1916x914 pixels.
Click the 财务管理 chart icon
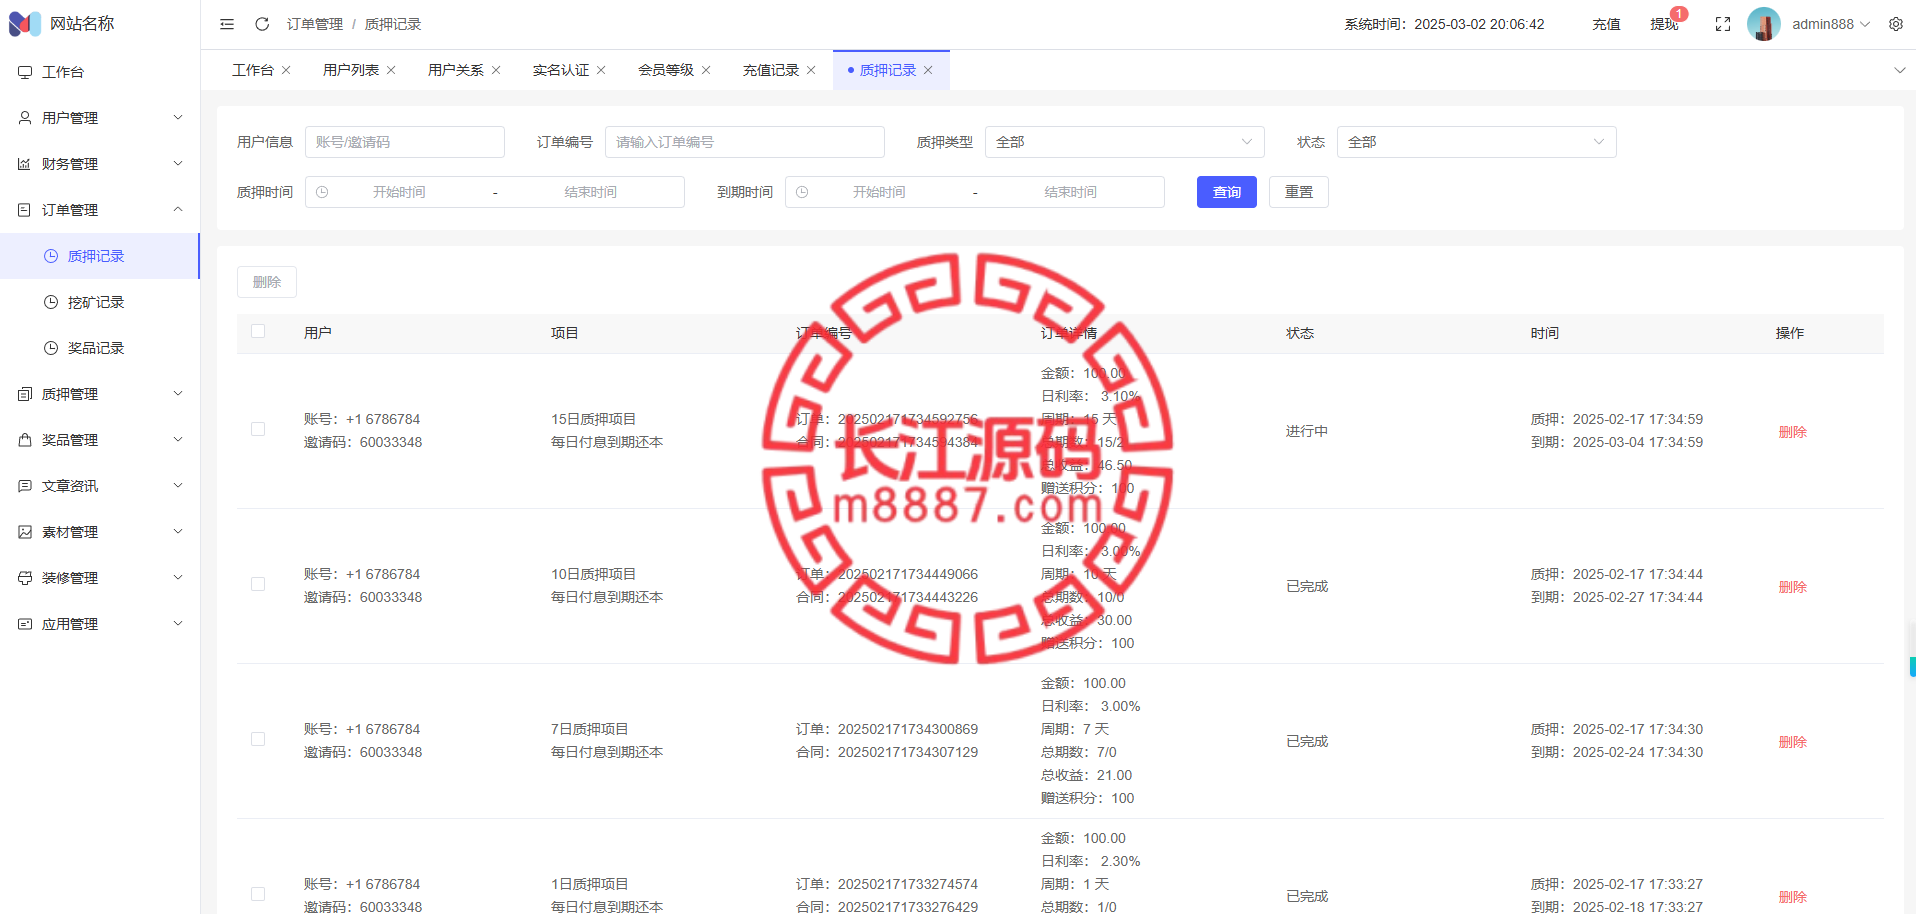click(25, 164)
